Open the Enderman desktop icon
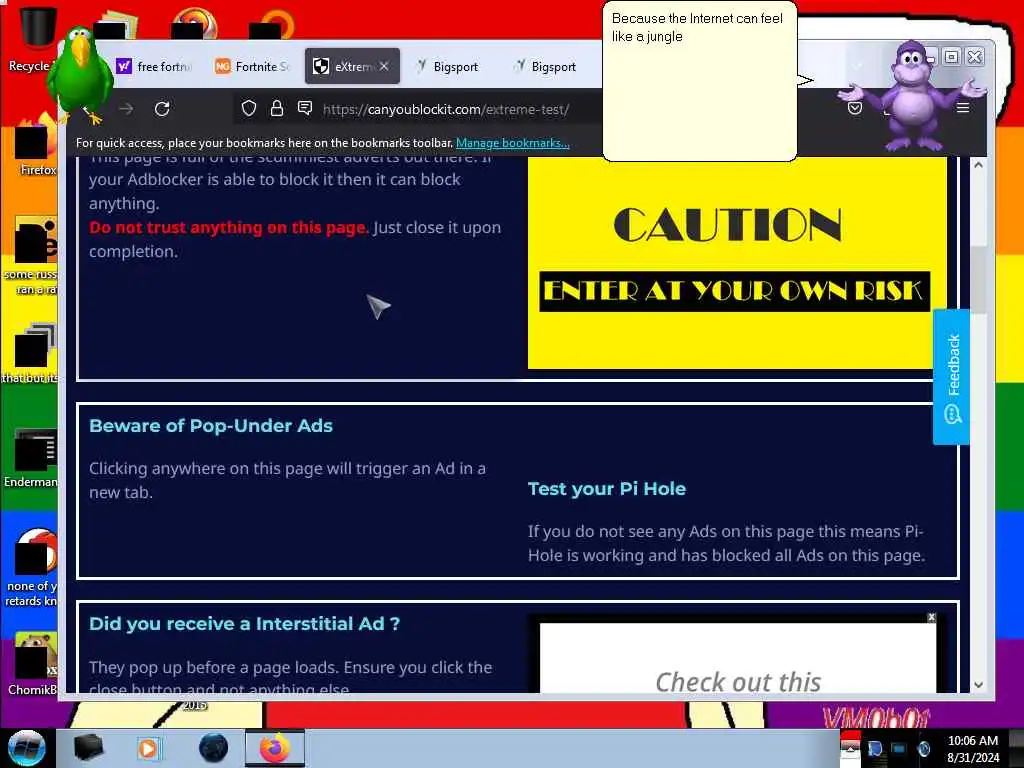 tap(33, 457)
